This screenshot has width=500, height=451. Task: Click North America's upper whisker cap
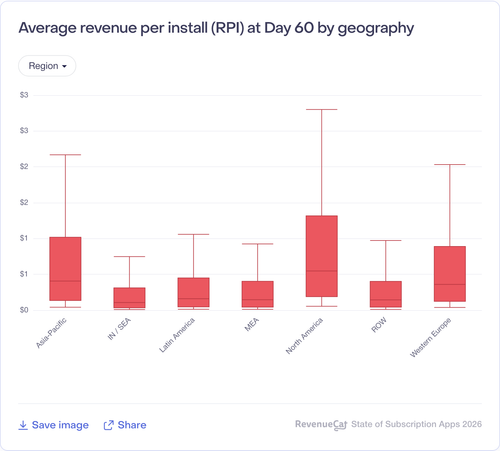[322, 109]
